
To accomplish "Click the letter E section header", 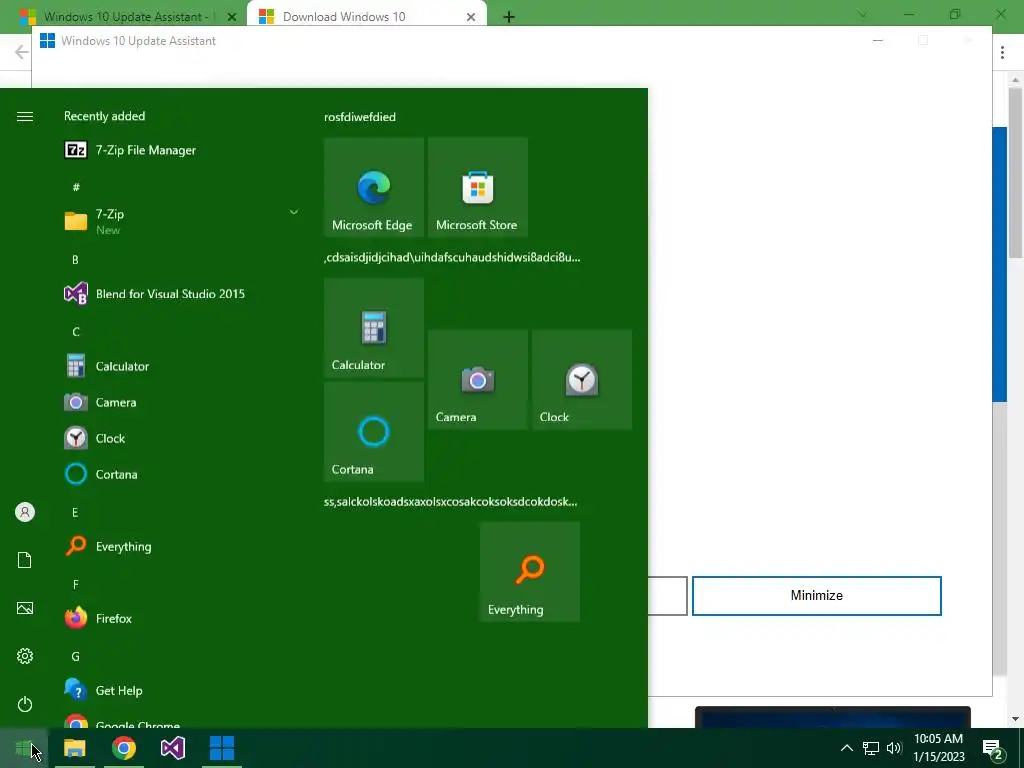I will pos(75,513).
